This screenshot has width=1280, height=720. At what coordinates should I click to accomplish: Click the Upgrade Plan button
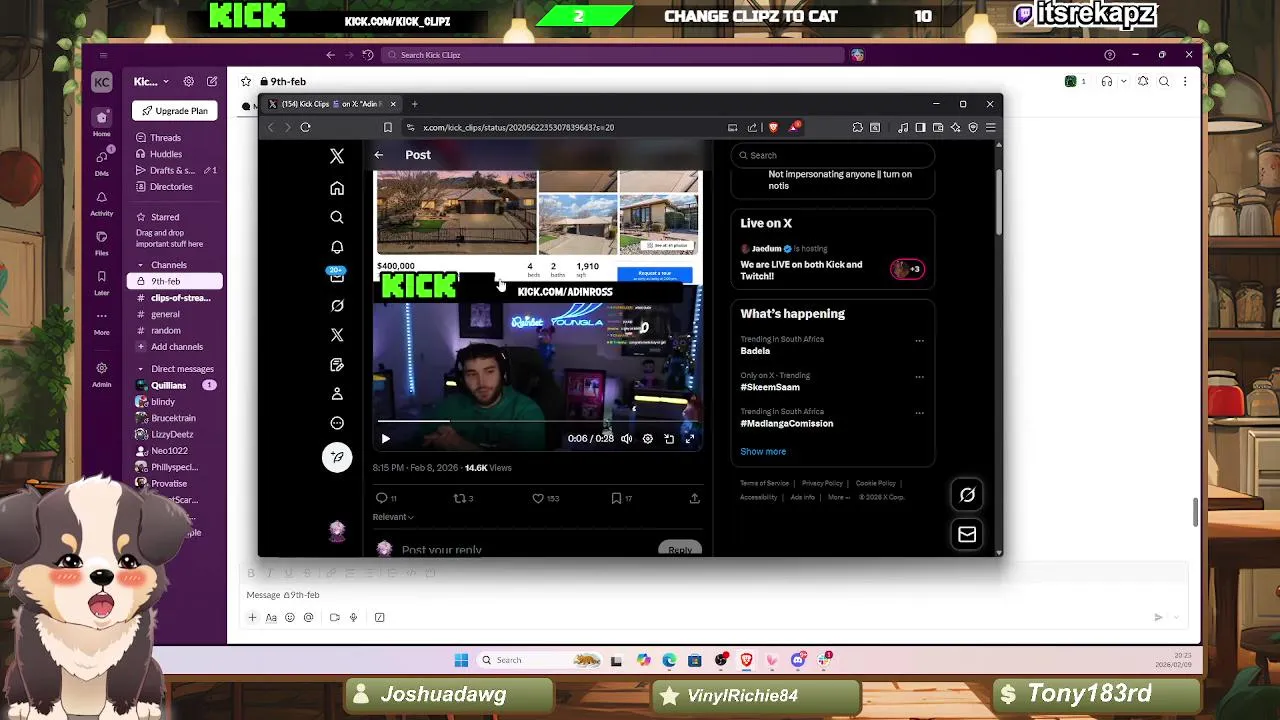coord(175,111)
